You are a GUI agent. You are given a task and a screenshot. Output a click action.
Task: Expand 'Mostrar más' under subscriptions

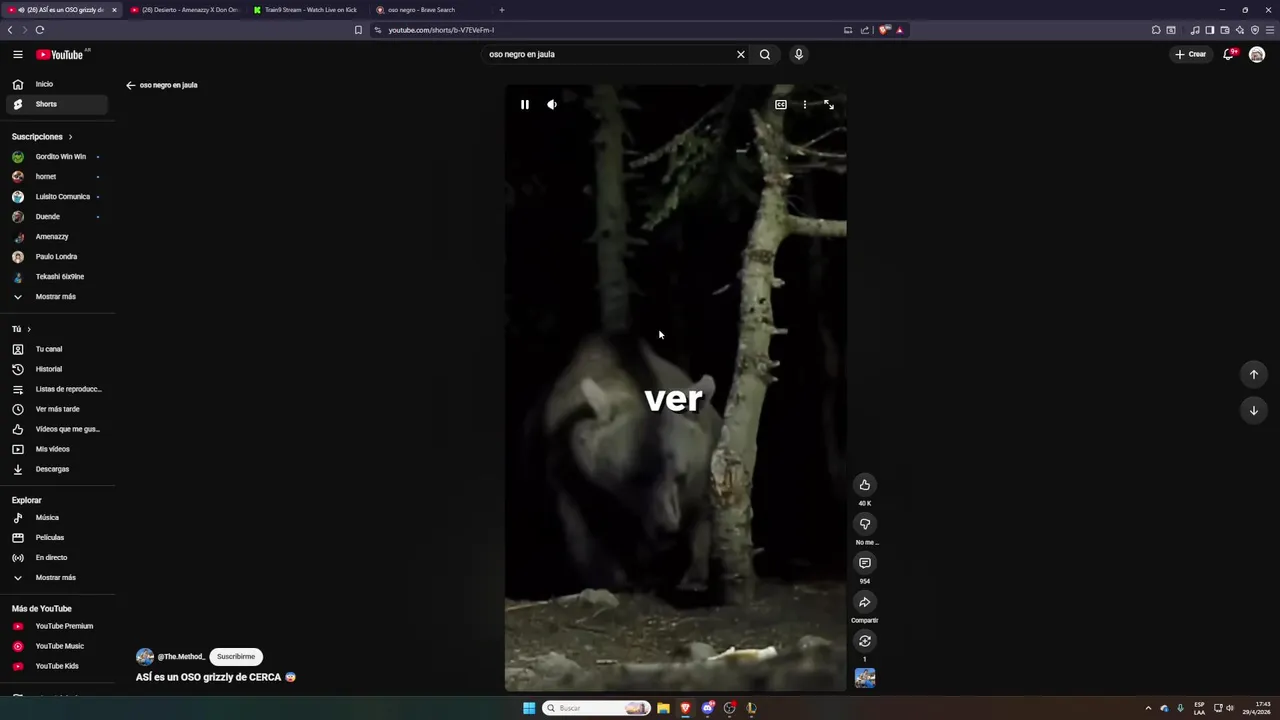56,297
